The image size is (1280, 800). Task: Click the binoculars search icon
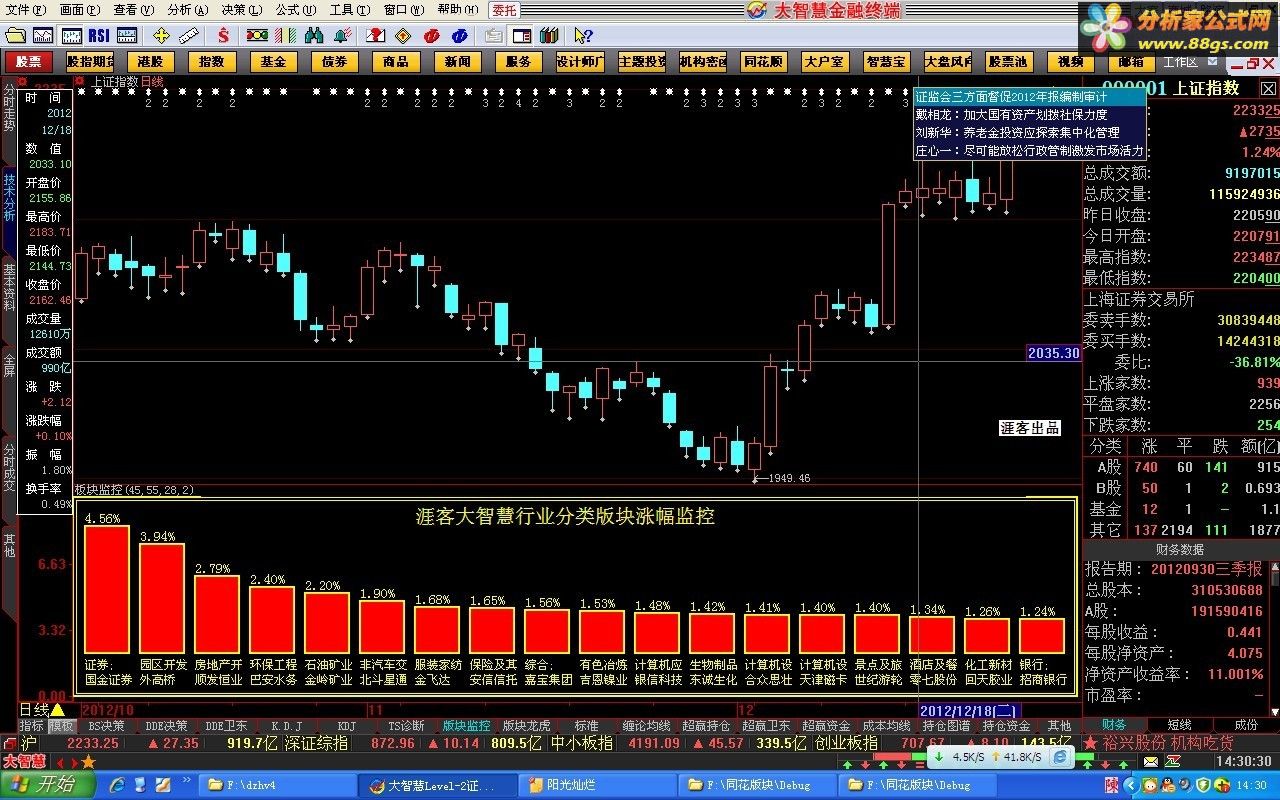point(314,35)
